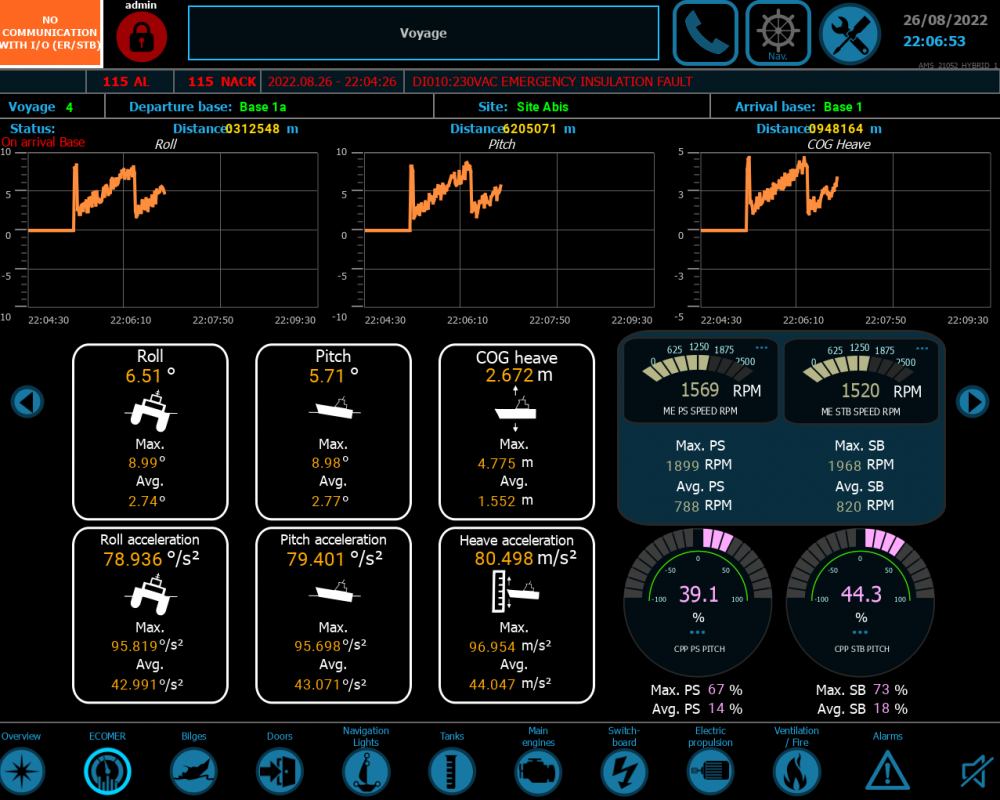
Task: Open the Doors page icon
Action: (280, 771)
